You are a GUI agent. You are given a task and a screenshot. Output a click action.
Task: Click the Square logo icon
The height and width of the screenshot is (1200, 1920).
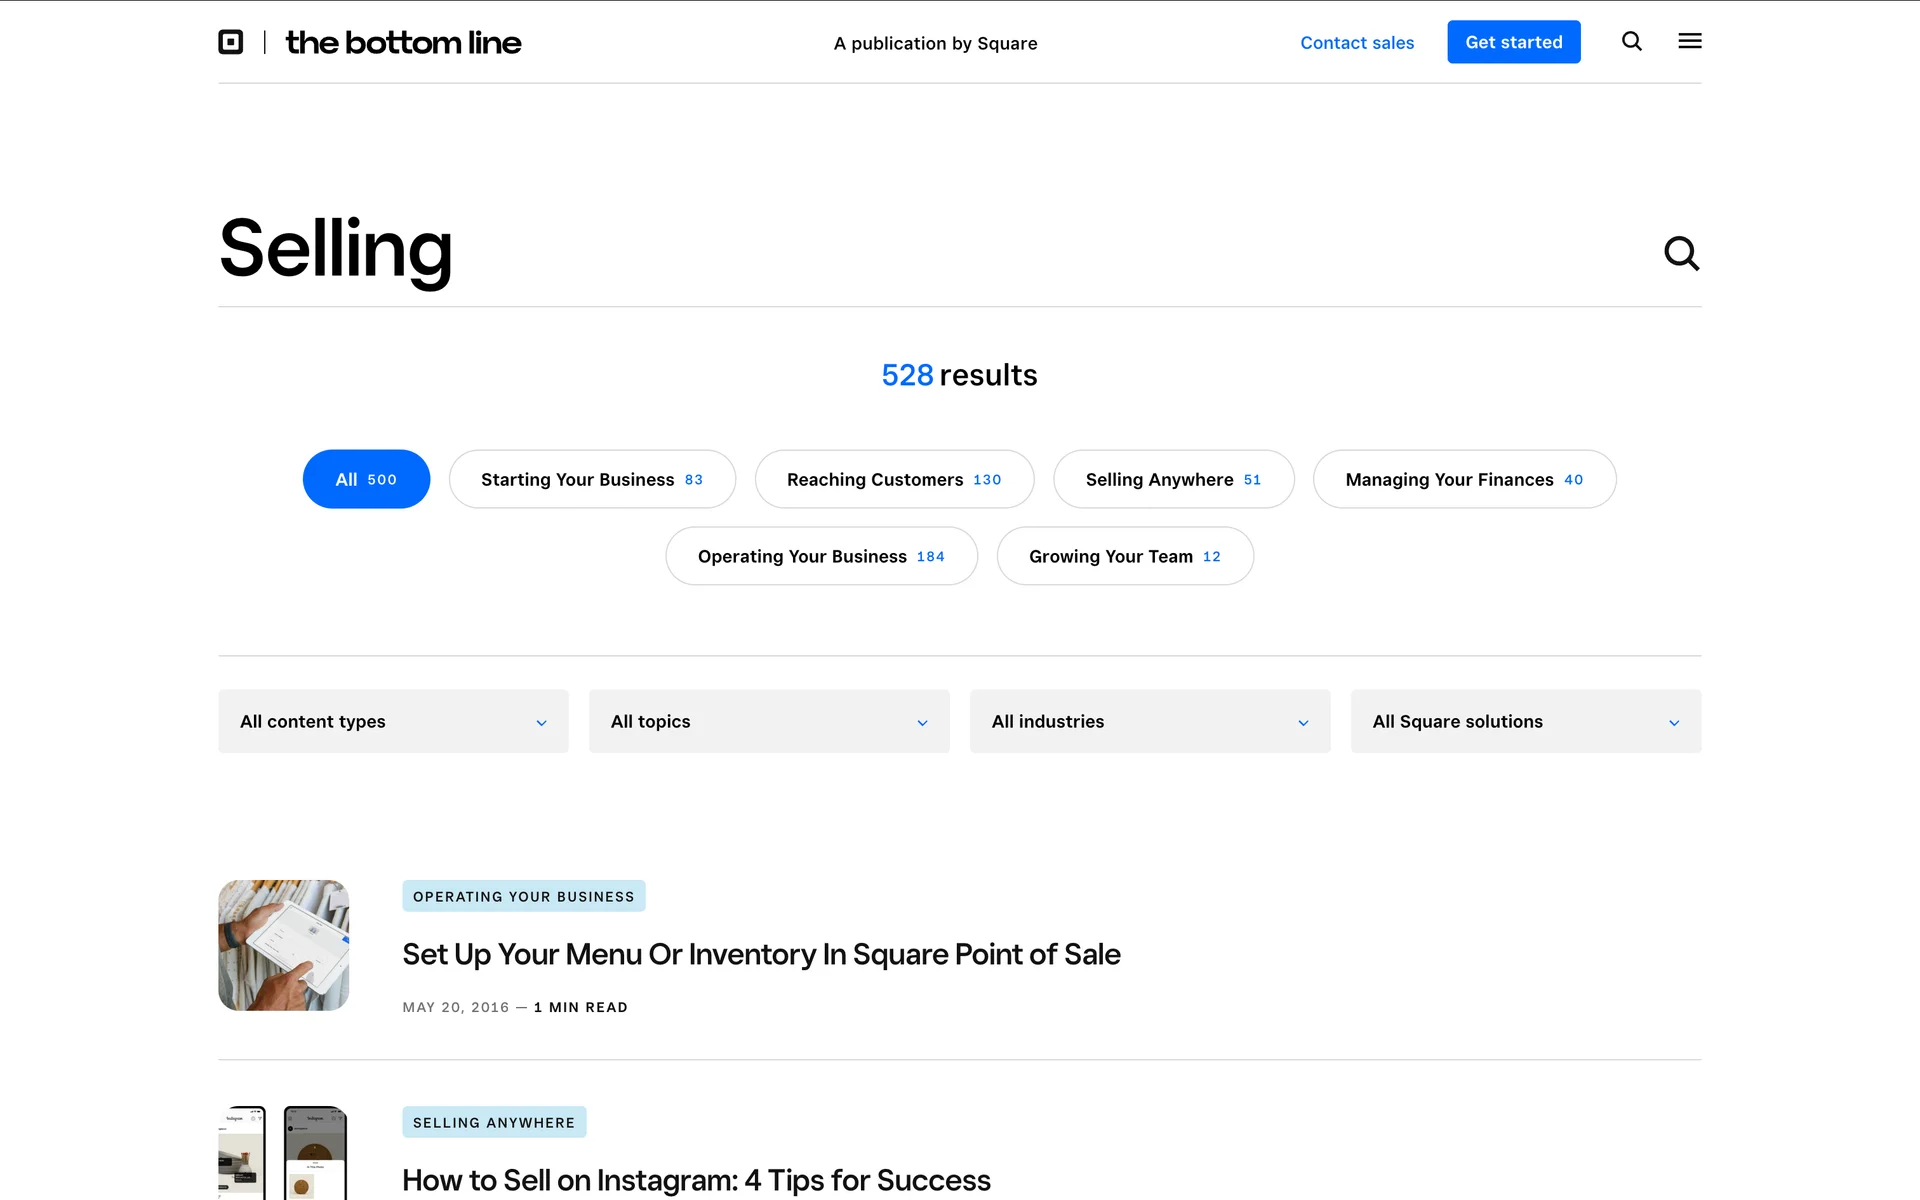(231, 42)
